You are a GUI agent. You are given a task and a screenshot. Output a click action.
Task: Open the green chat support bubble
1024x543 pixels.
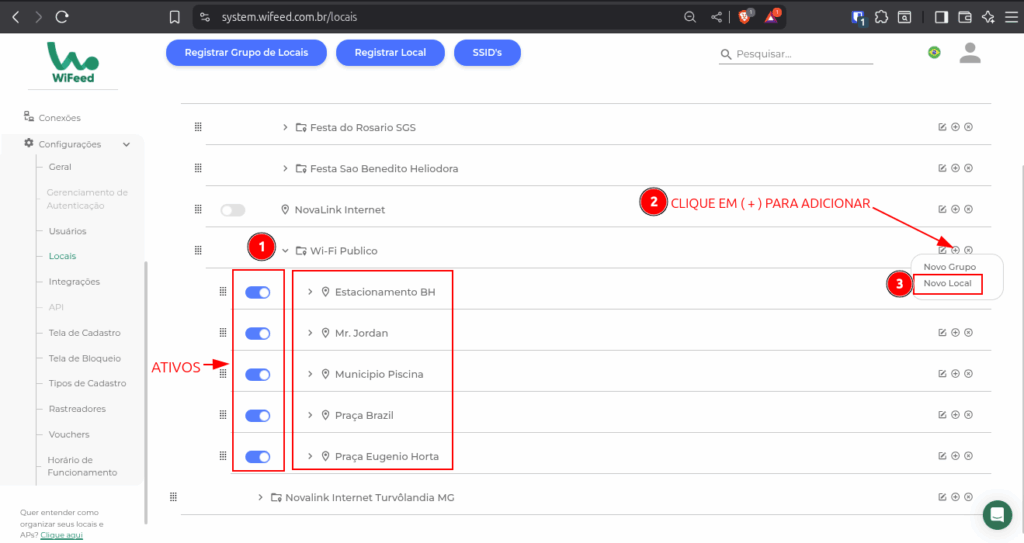[x=997, y=514]
